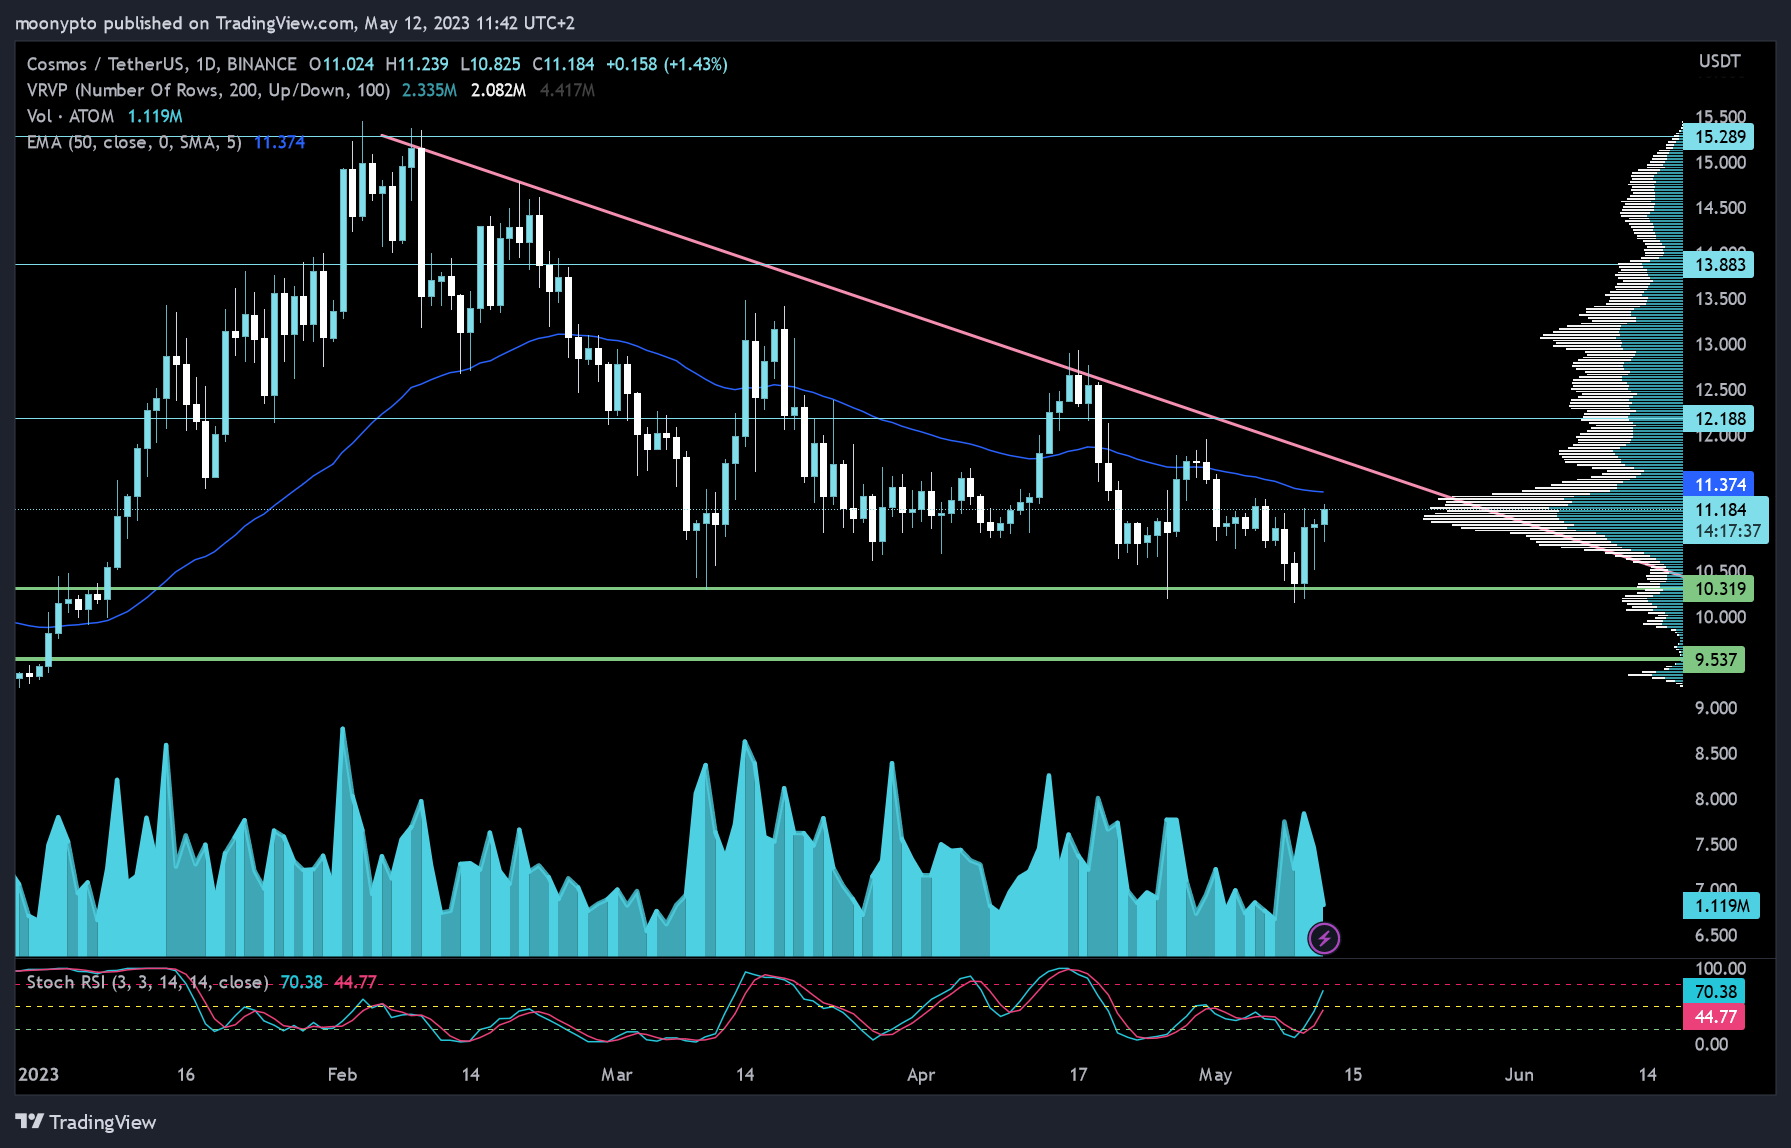Screen dimensions: 1791x1148
Task: Click the Apr date on time axis
Action: [920, 1075]
